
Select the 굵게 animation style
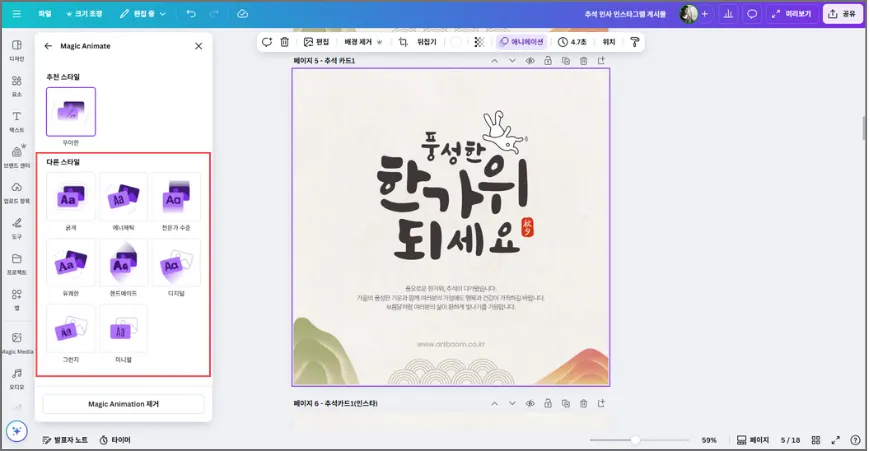click(70, 197)
